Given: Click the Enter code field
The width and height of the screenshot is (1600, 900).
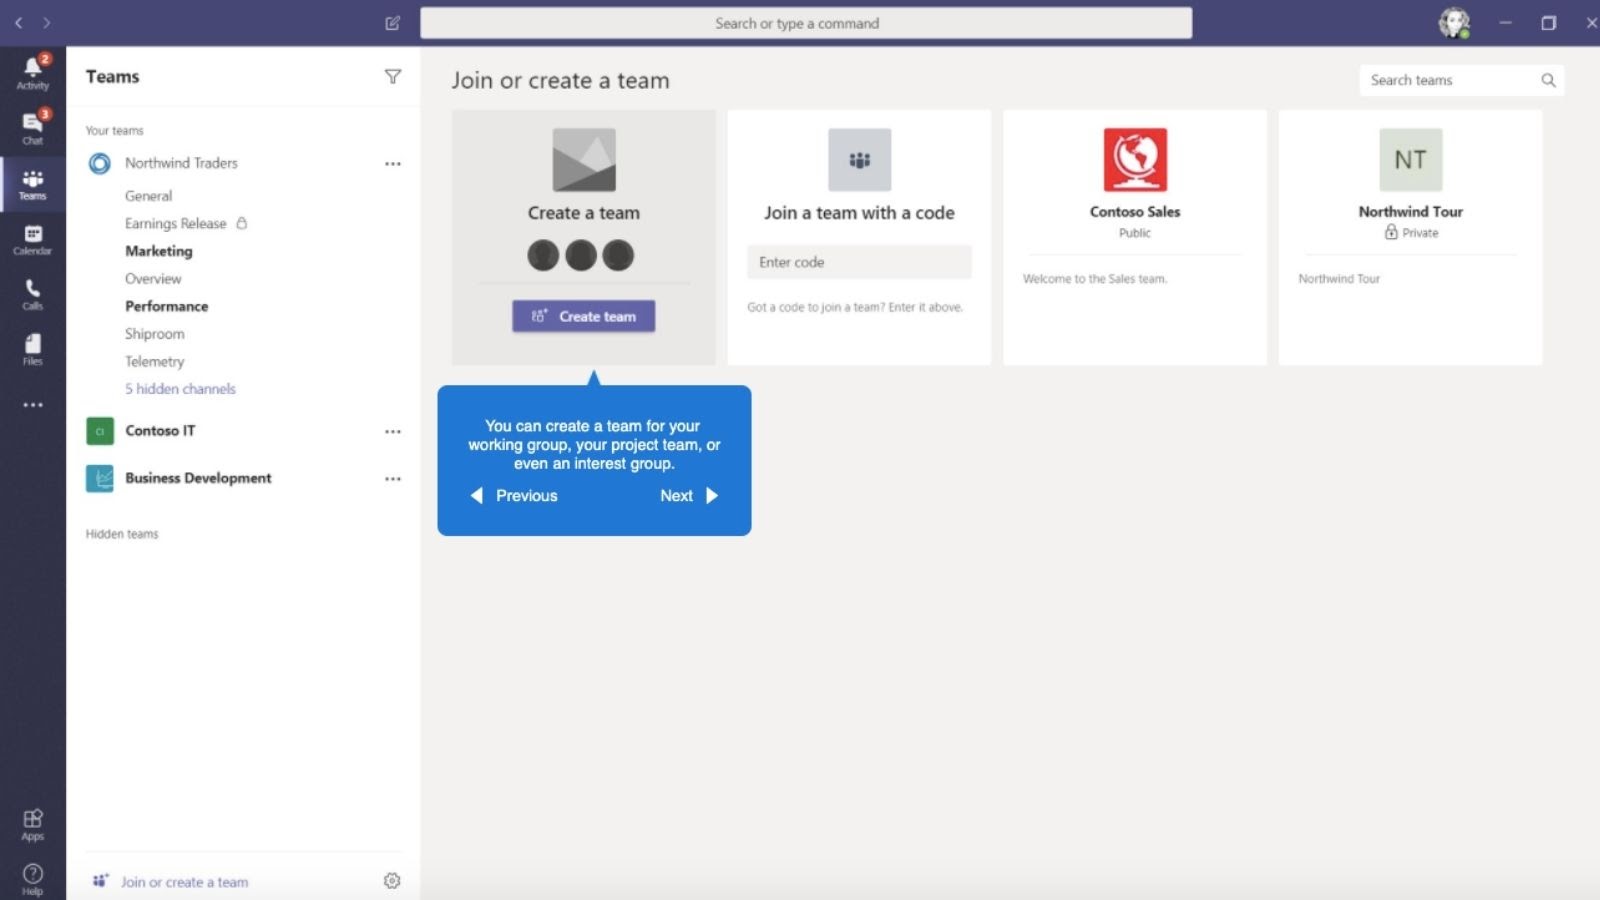Looking at the screenshot, I should (x=859, y=262).
